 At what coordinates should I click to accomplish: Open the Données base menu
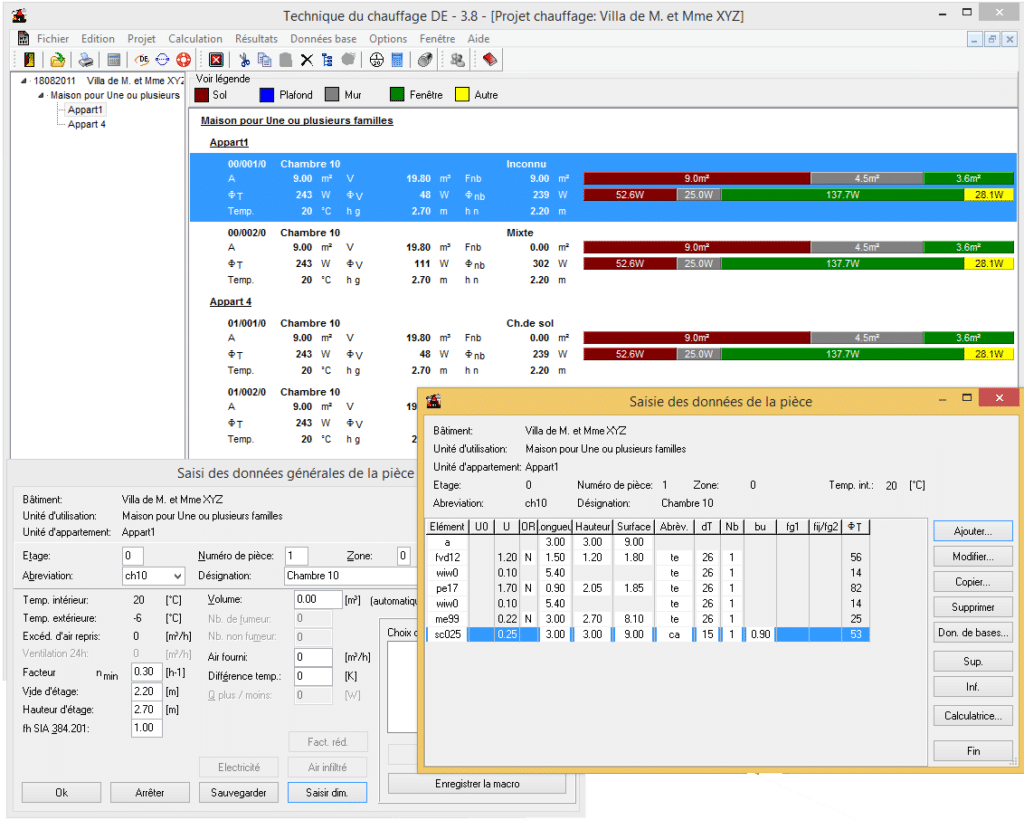323,39
